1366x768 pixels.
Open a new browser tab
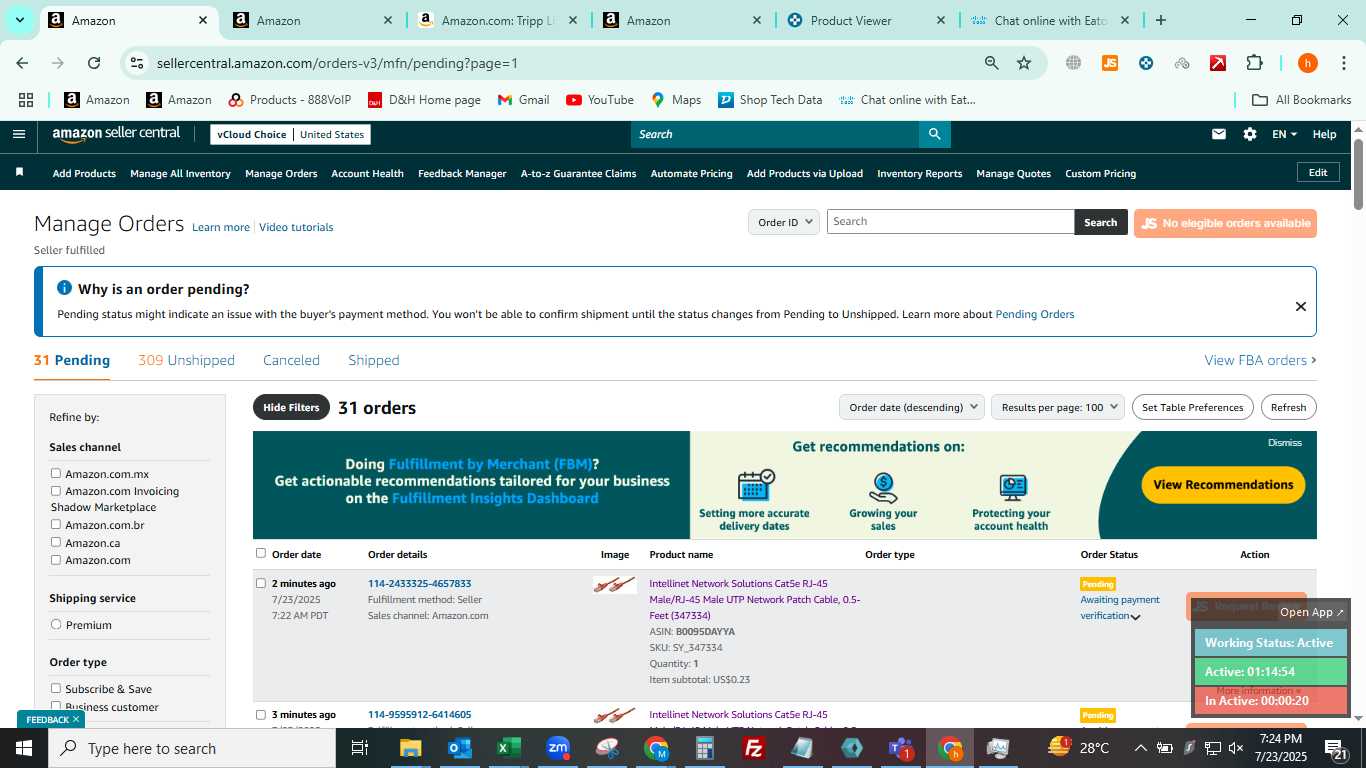tap(1160, 20)
